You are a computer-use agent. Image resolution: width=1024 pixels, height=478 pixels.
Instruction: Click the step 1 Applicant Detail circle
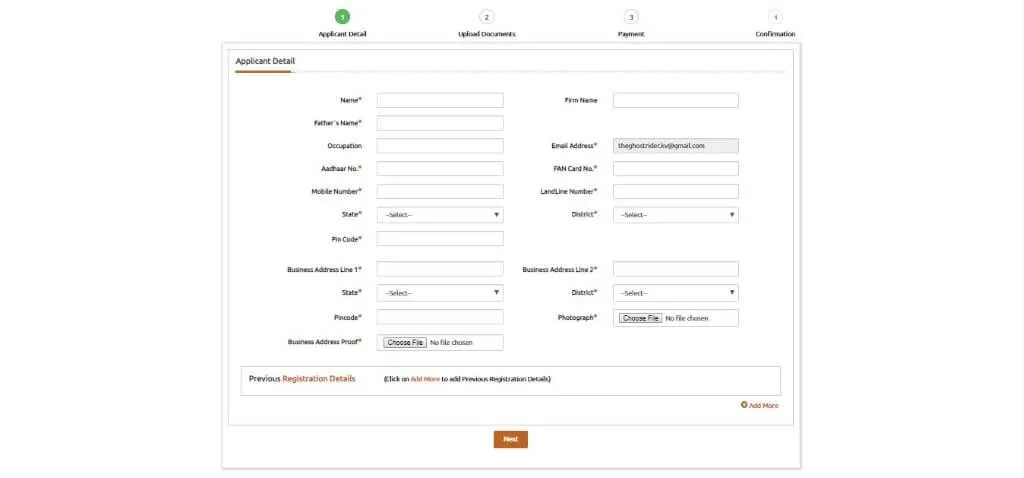pyautogui.click(x=343, y=17)
